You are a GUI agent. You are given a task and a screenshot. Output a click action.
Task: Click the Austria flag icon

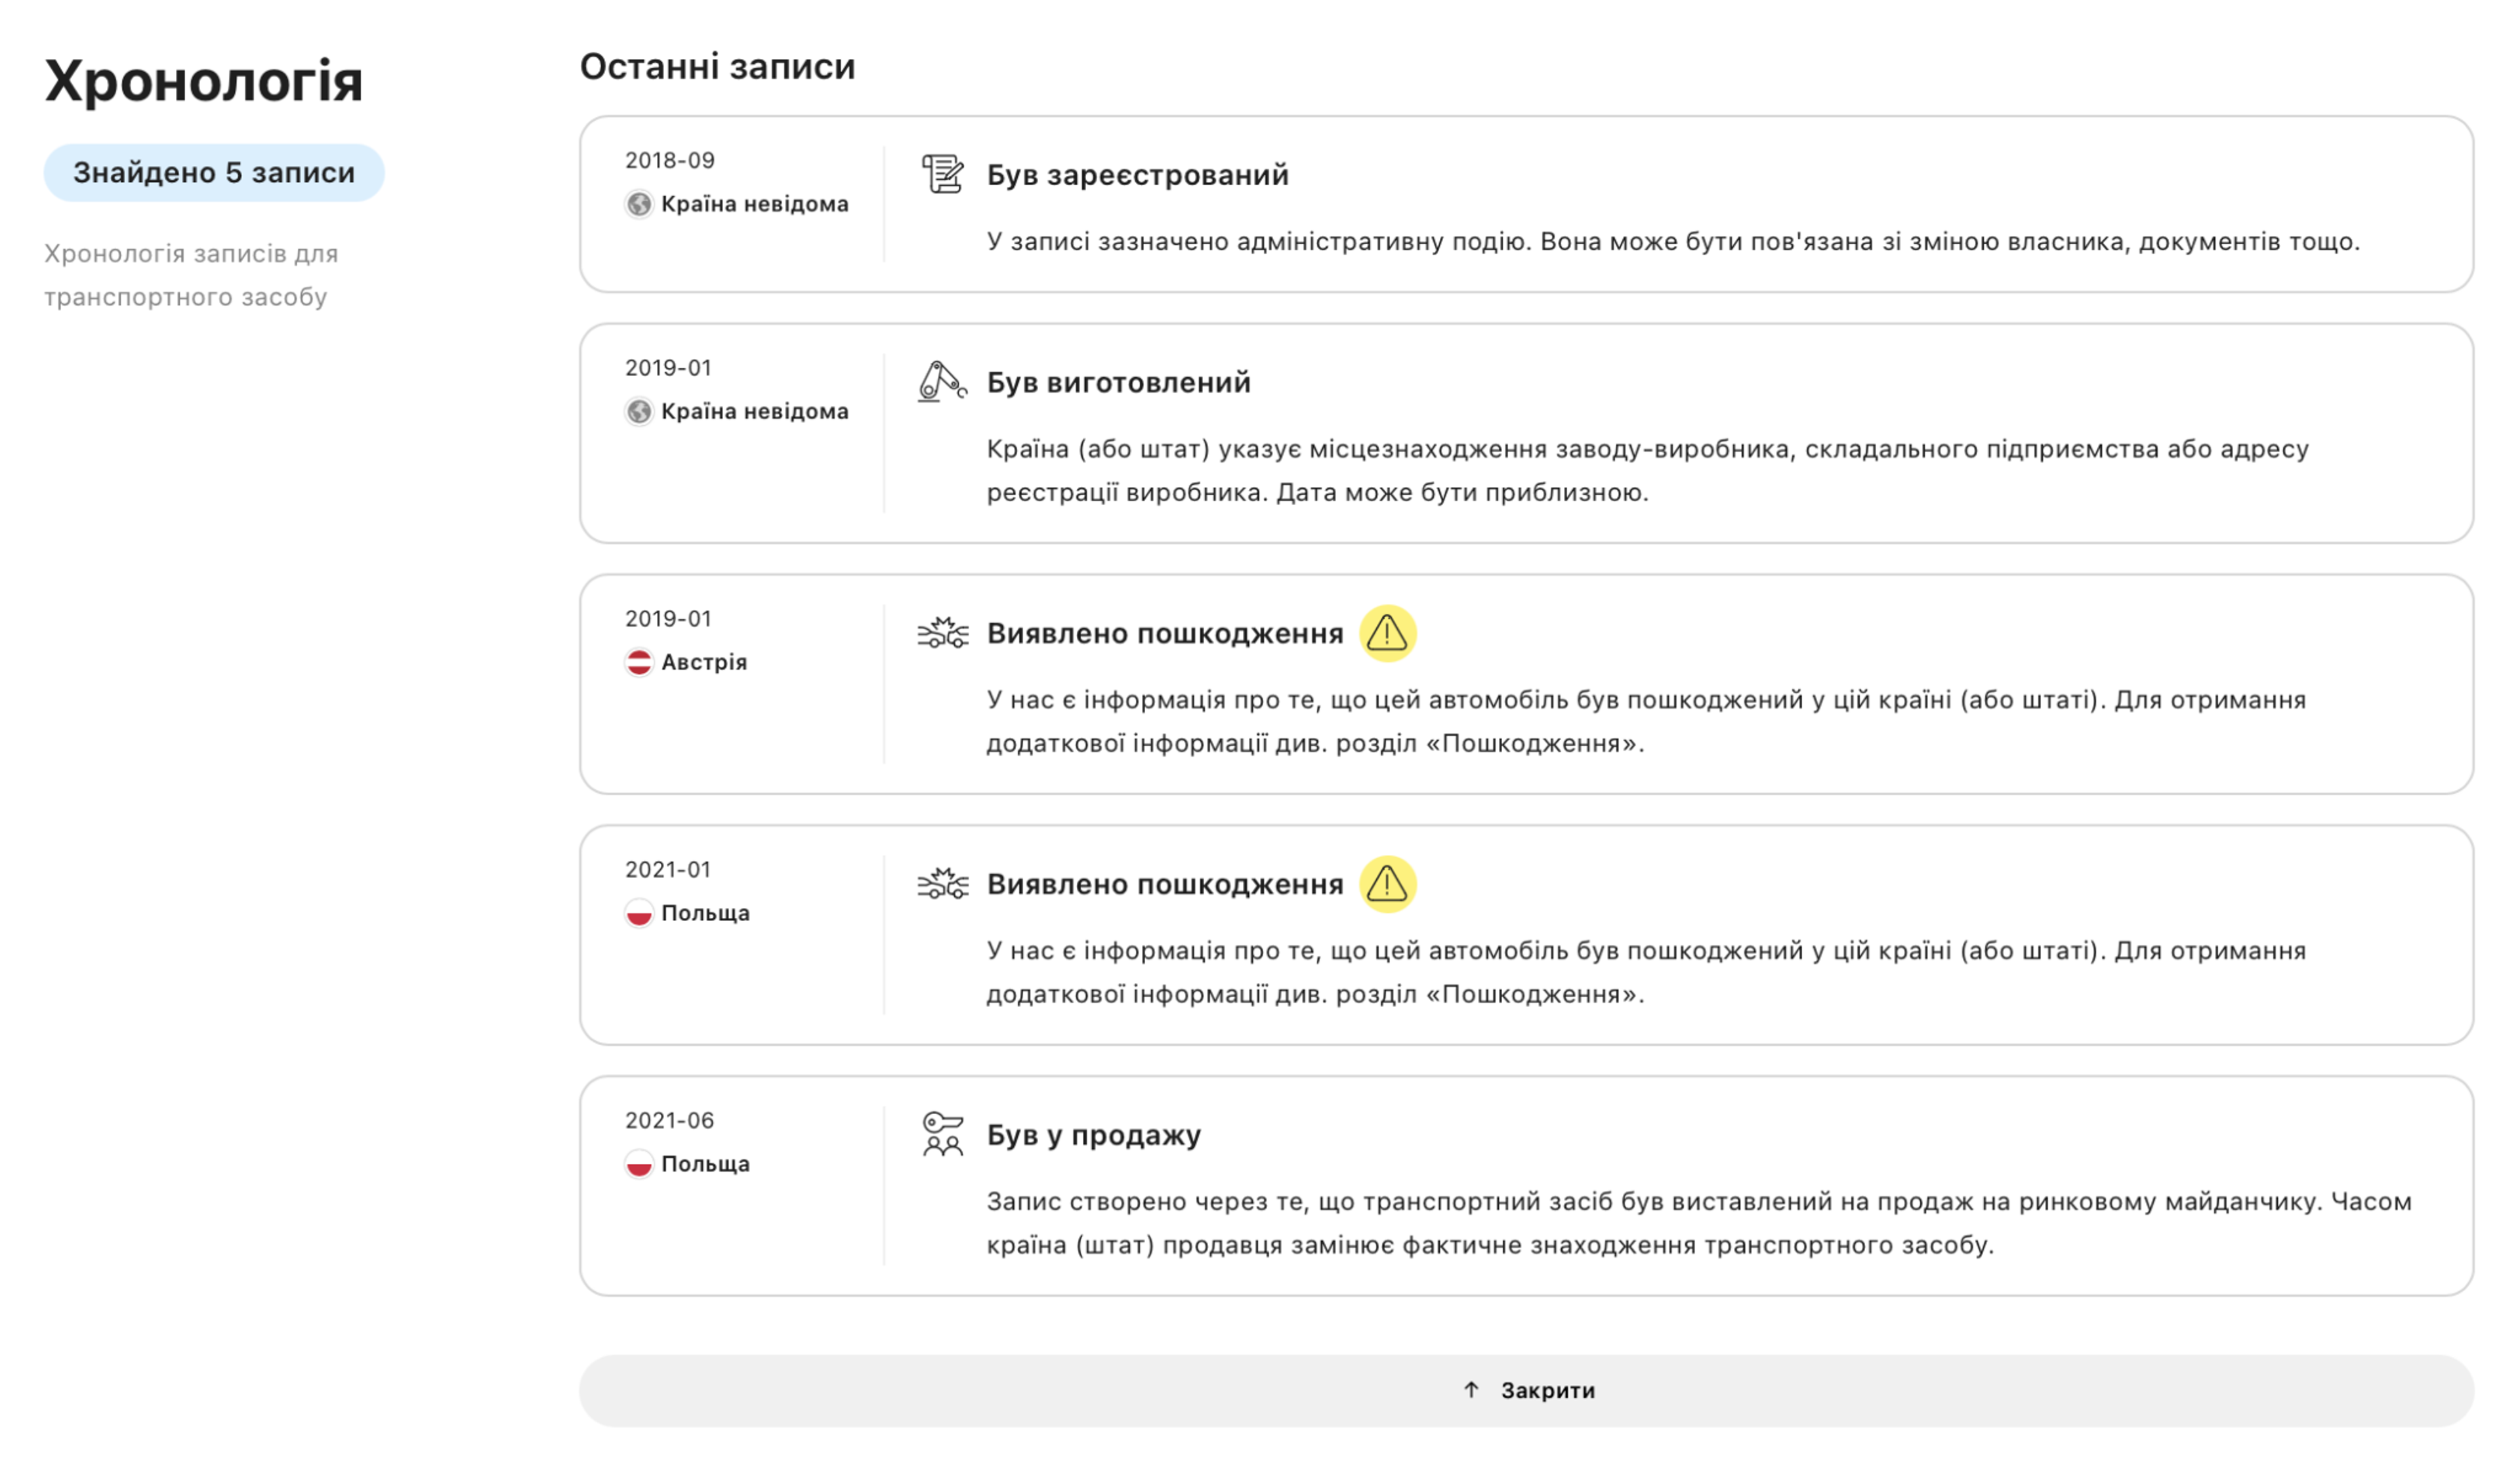pos(639,662)
